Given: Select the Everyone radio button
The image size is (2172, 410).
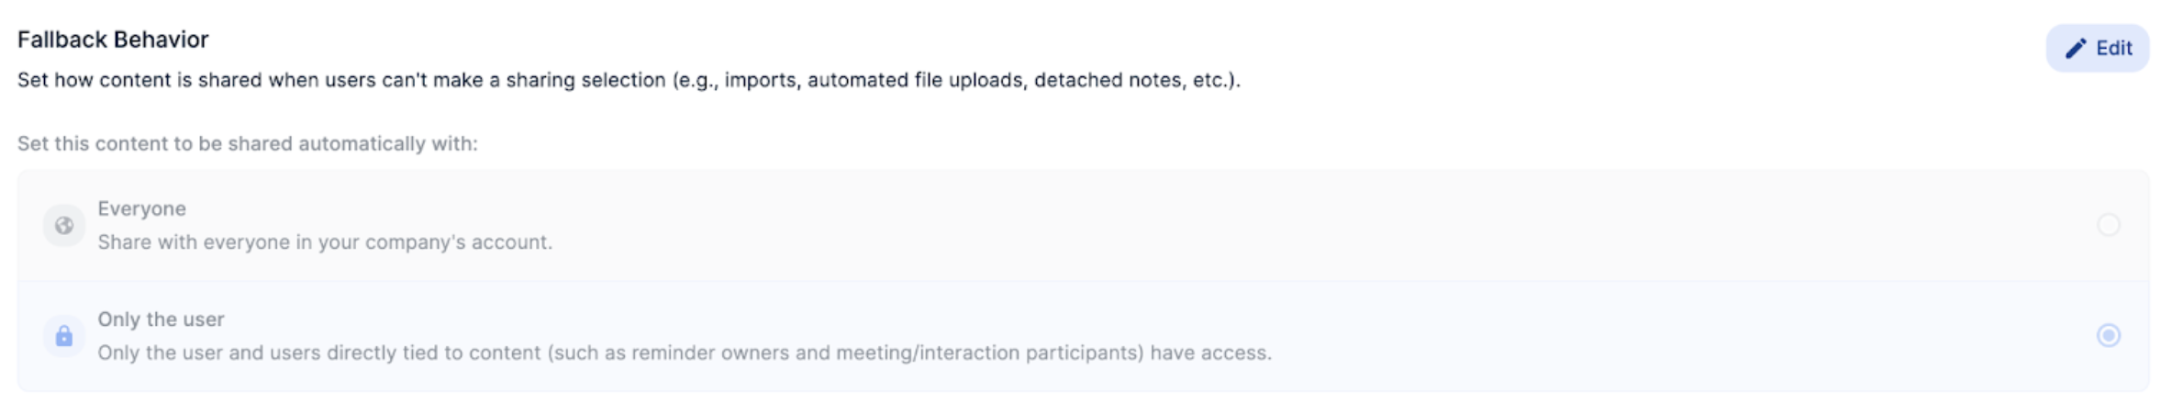Looking at the screenshot, I should click(2108, 225).
